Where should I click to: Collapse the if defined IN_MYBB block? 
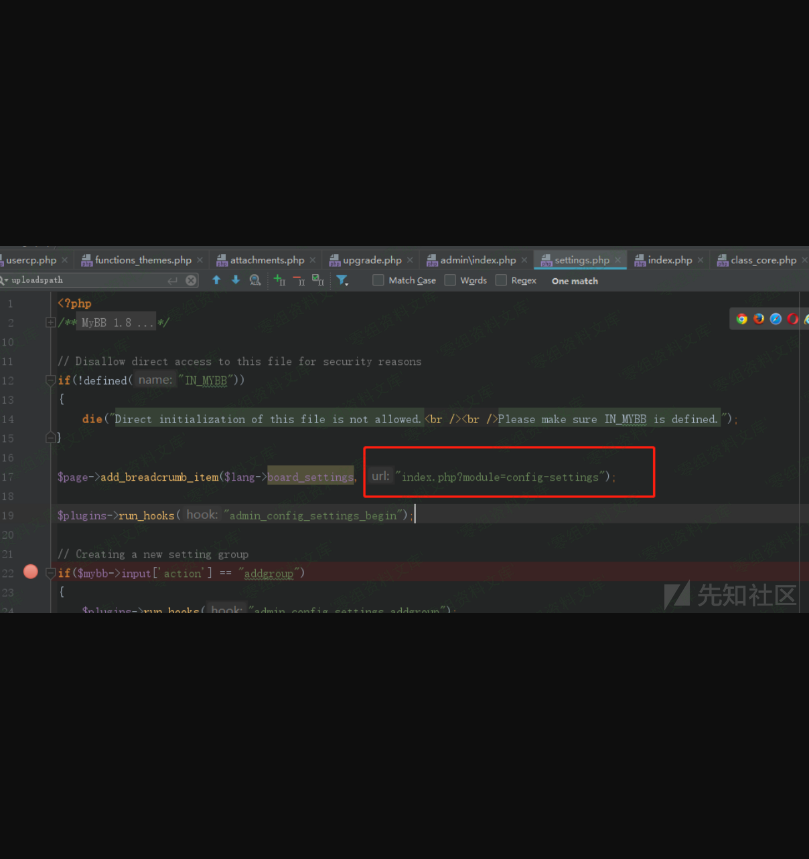coord(50,381)
